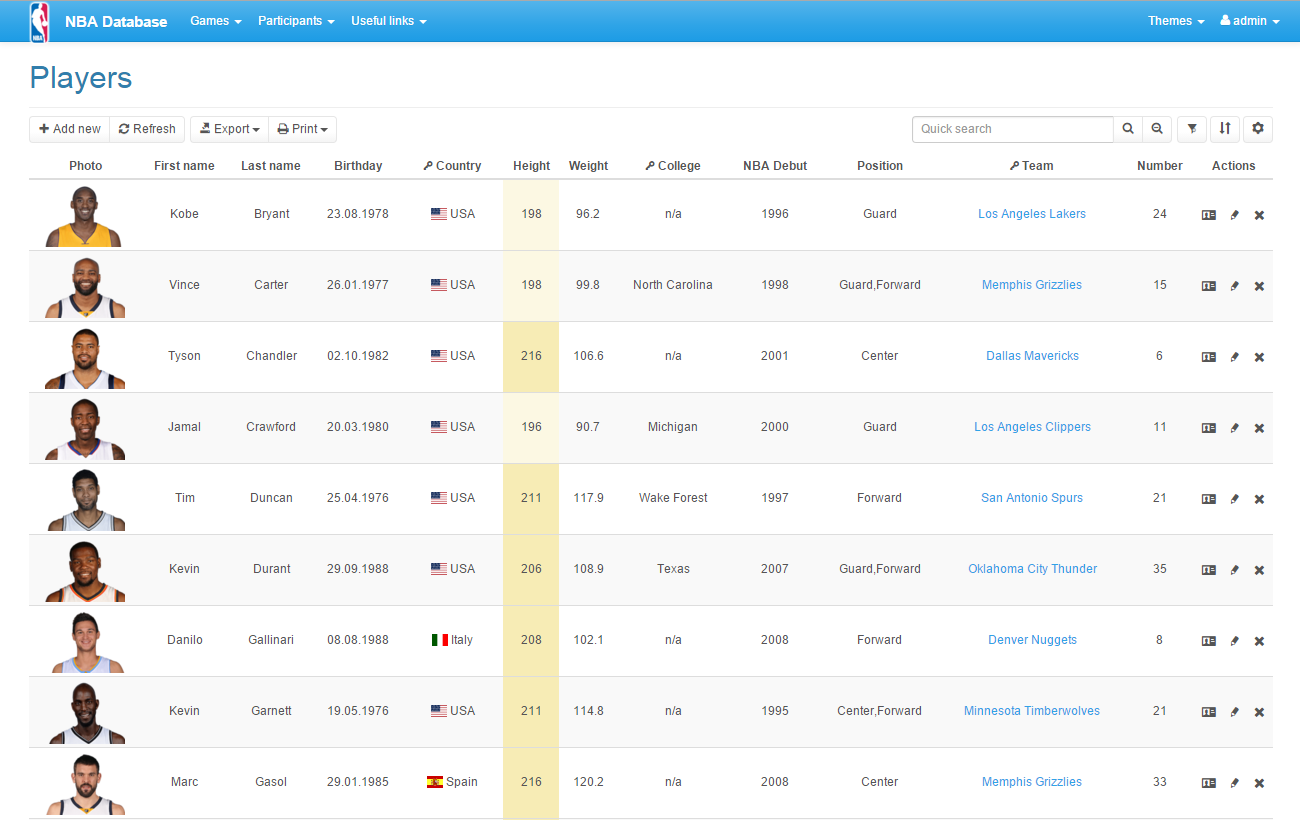Image resolution: width=1300 pixels, height=820 pixels.
Task: Open the San Antonio Spurs team link
Action: click(x=1032, y=498)
